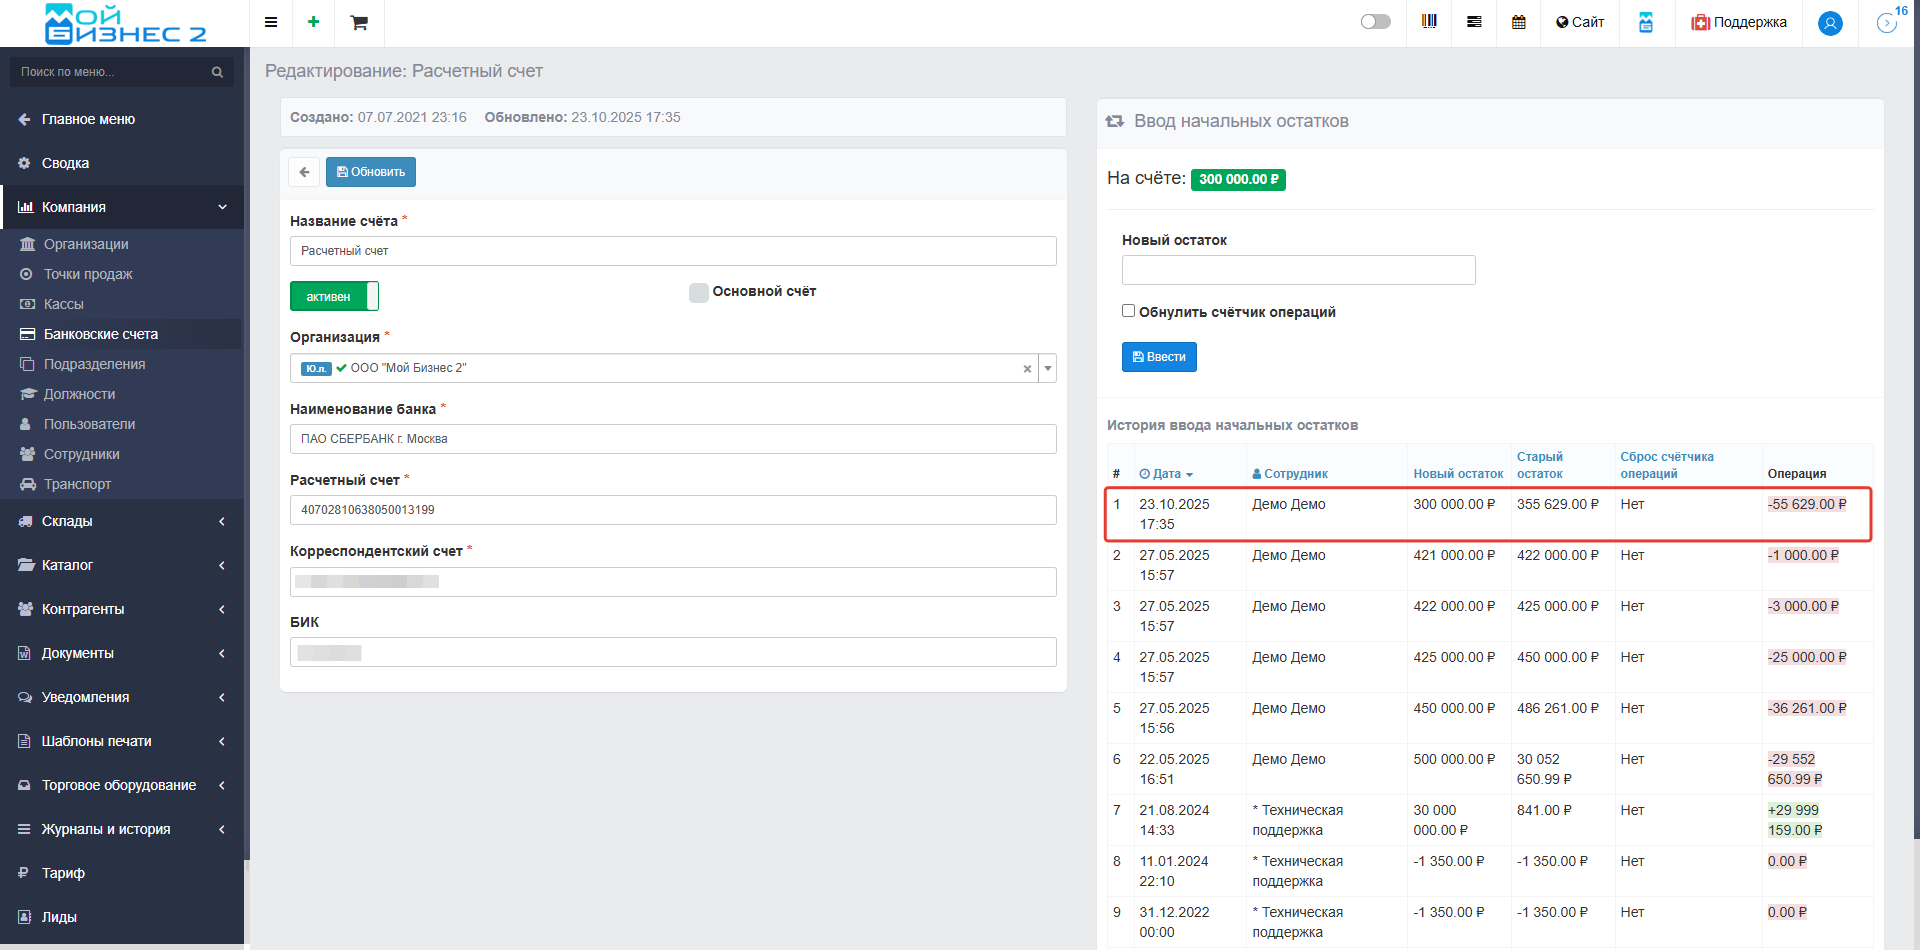Click the user profile avatar icon
The height and width of the screenshot is (950, 1920).
point(1830,23)
